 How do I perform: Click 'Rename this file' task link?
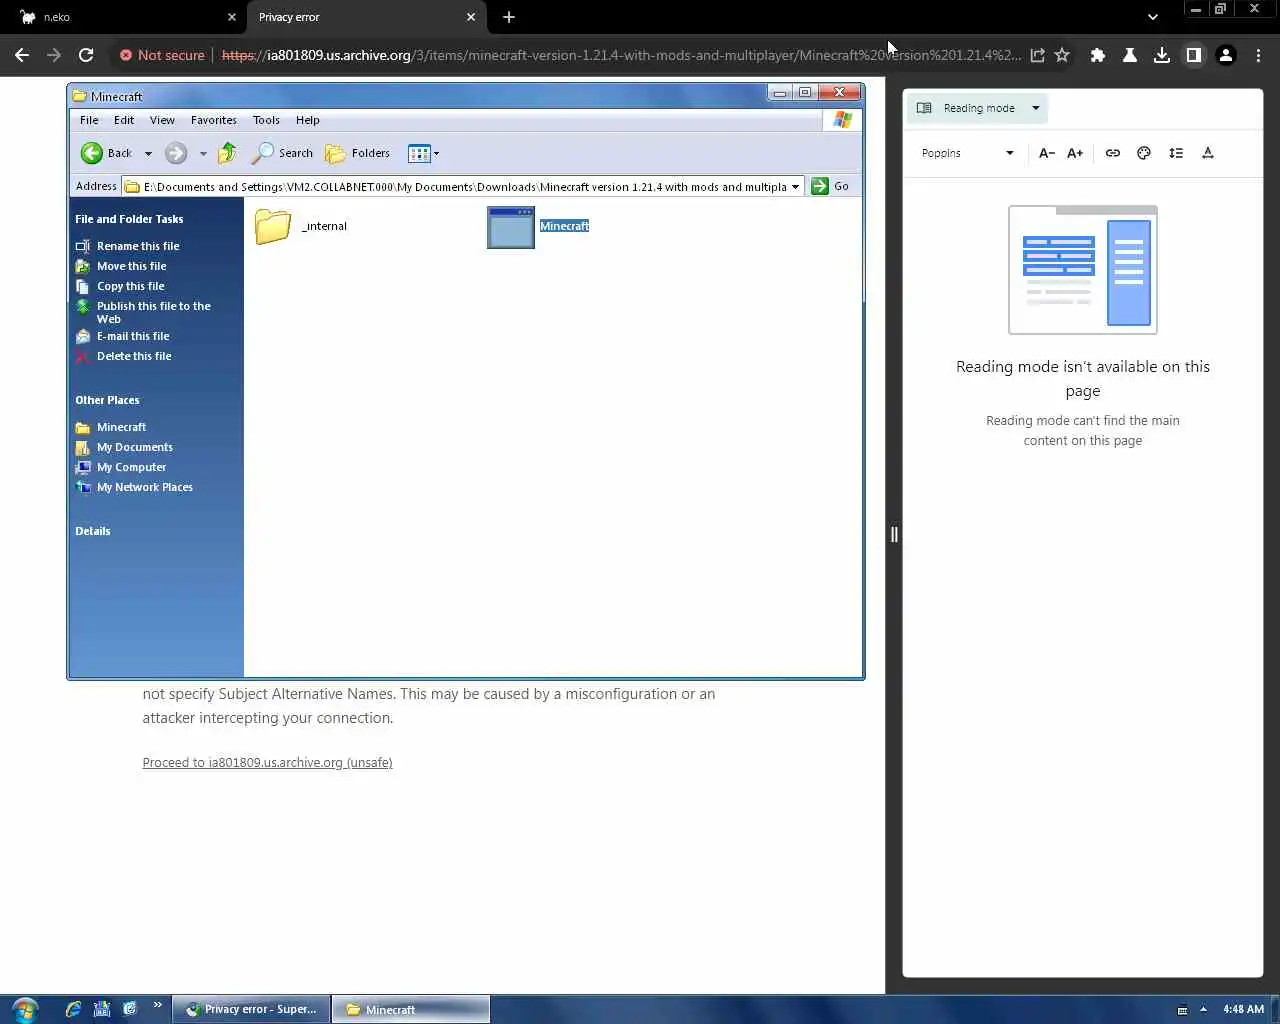(x=138, y=246)
